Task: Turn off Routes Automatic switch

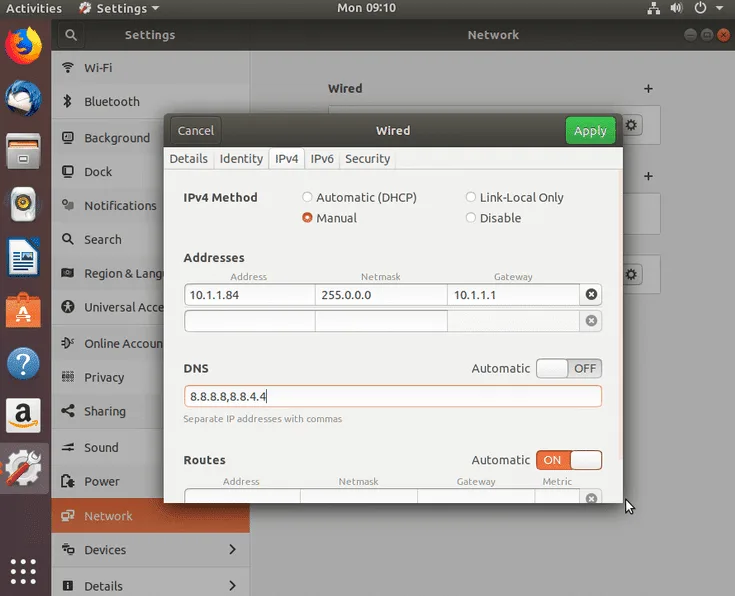Action: coord(569,460)
